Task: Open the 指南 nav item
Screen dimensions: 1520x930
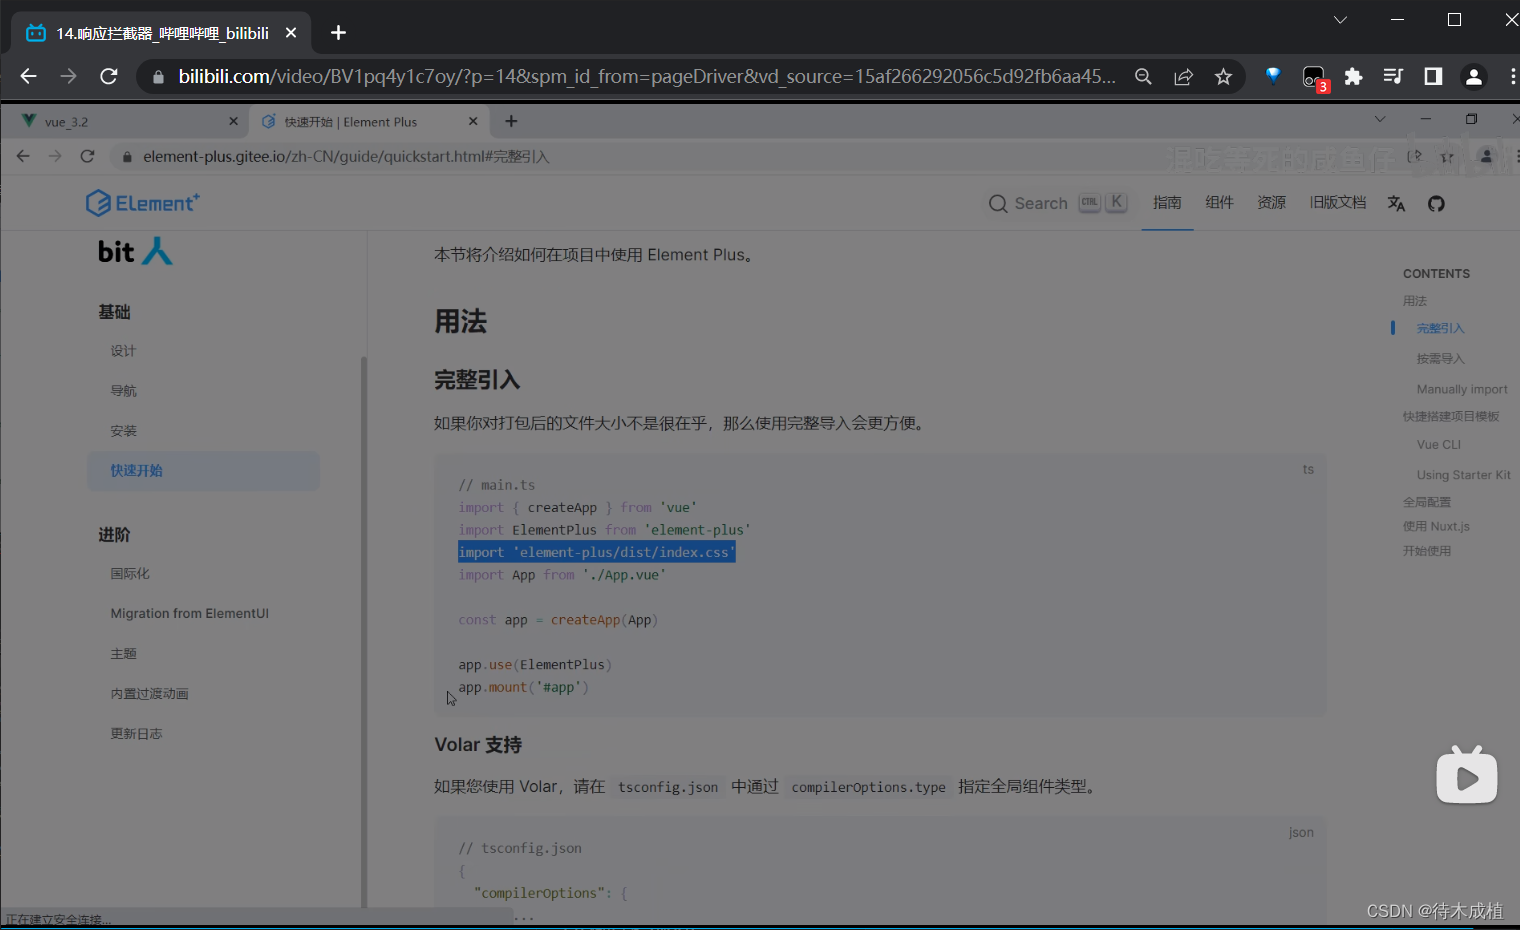Action: pyautogui.click(x=1167, y=203)
